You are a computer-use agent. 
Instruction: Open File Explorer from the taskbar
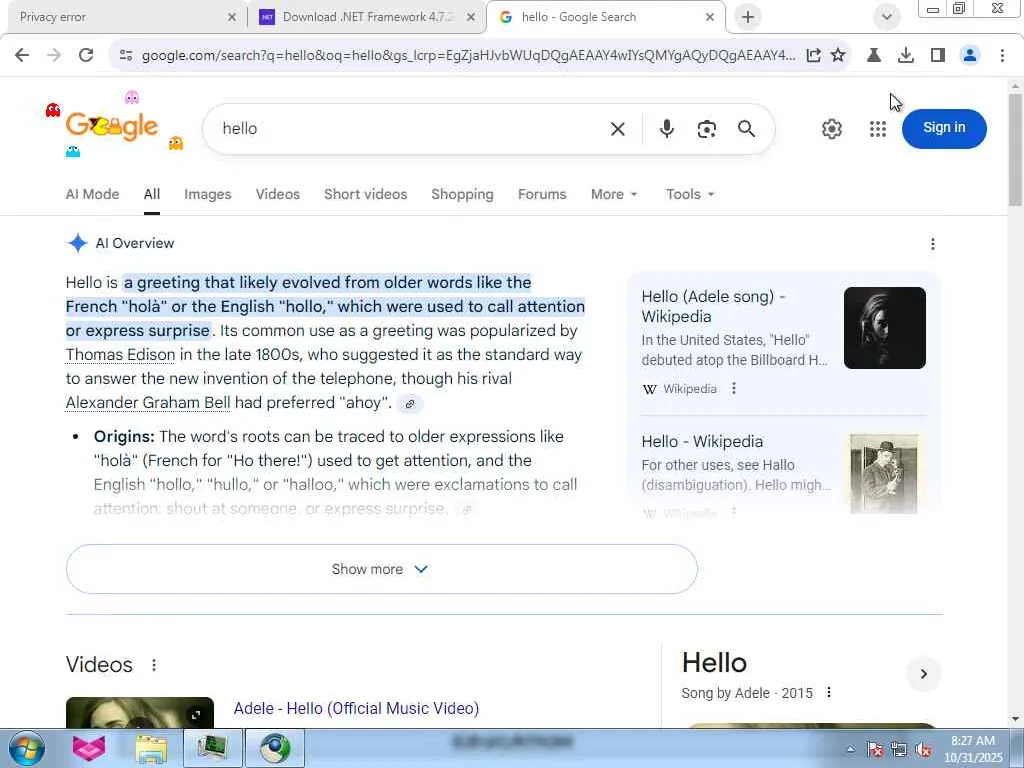151,748
